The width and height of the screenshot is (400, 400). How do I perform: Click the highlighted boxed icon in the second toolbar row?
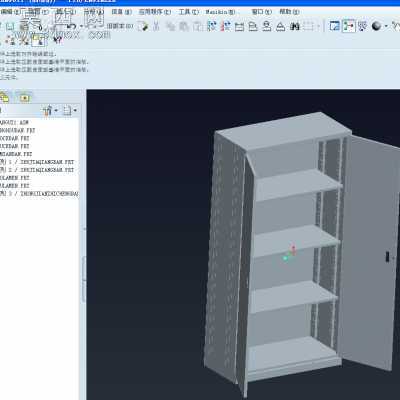[38, 40]
